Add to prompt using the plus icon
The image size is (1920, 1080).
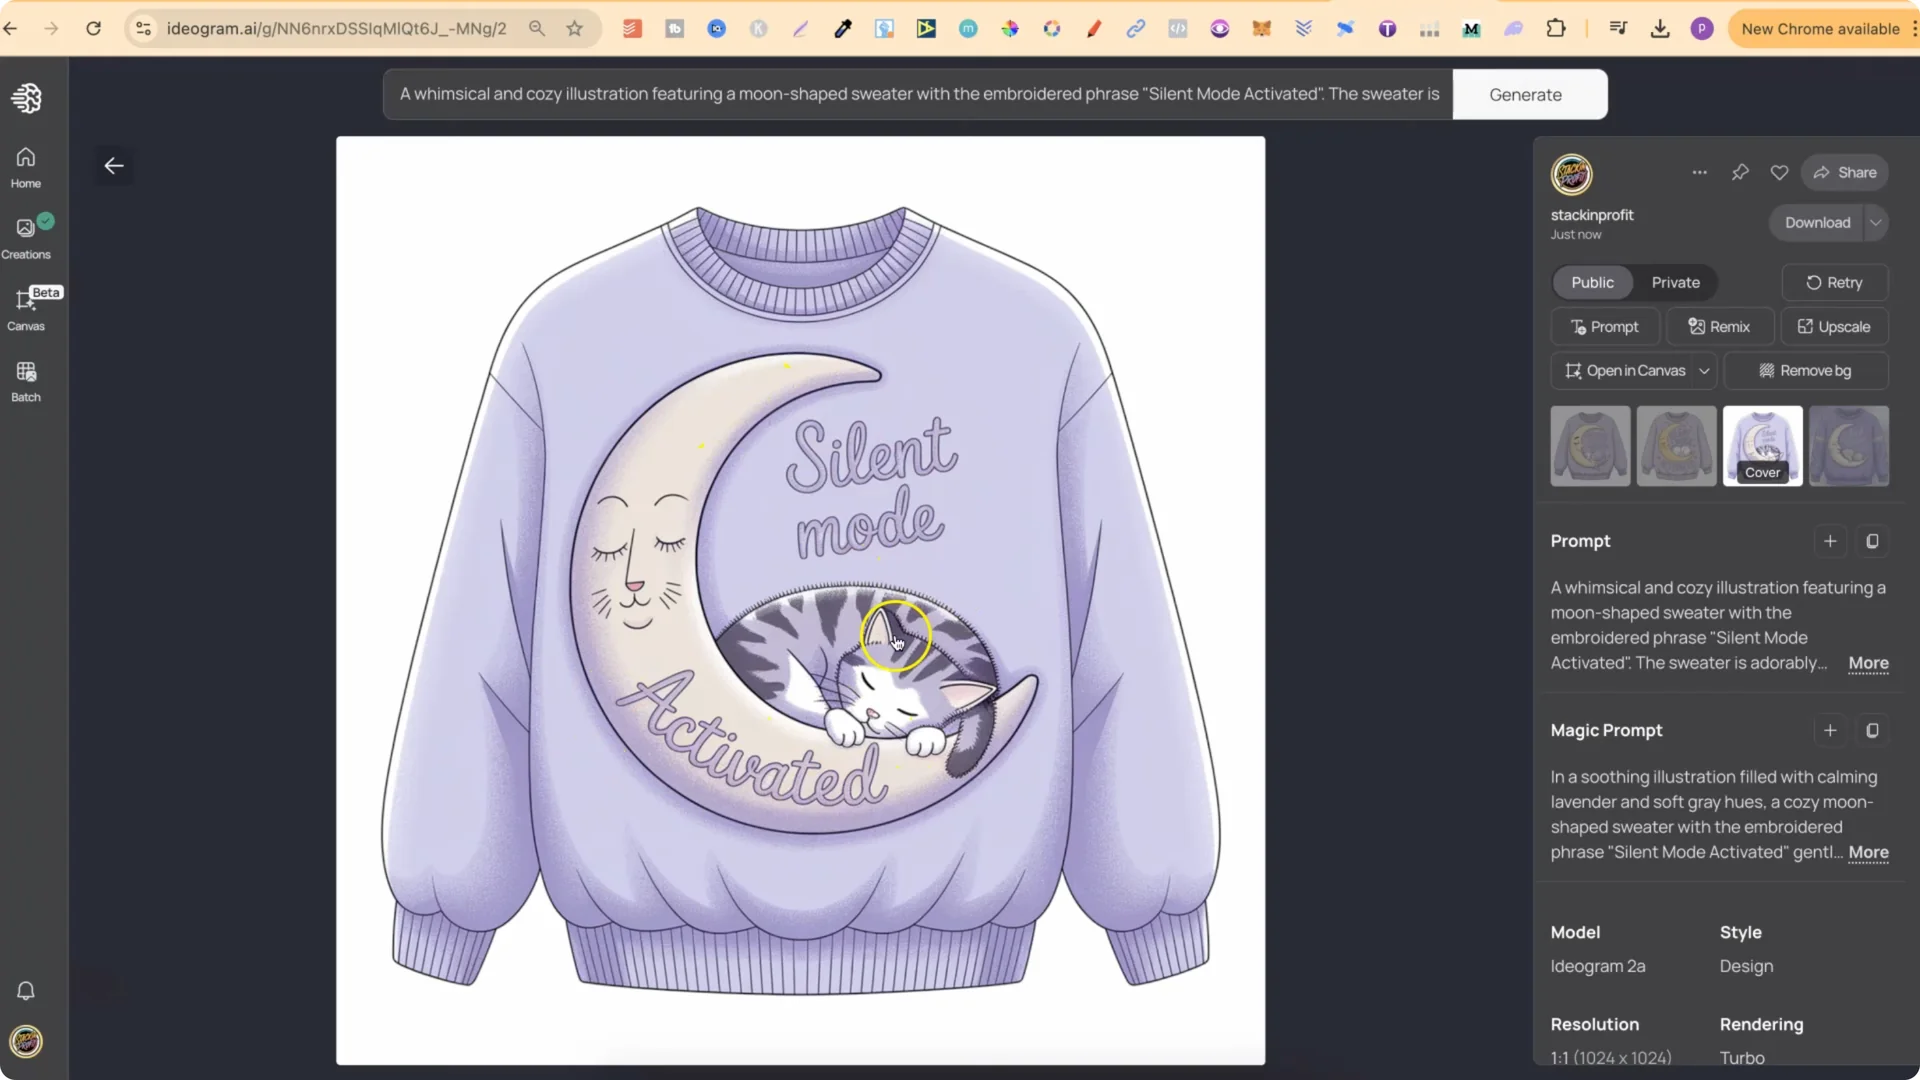(x=1829, y=541)
